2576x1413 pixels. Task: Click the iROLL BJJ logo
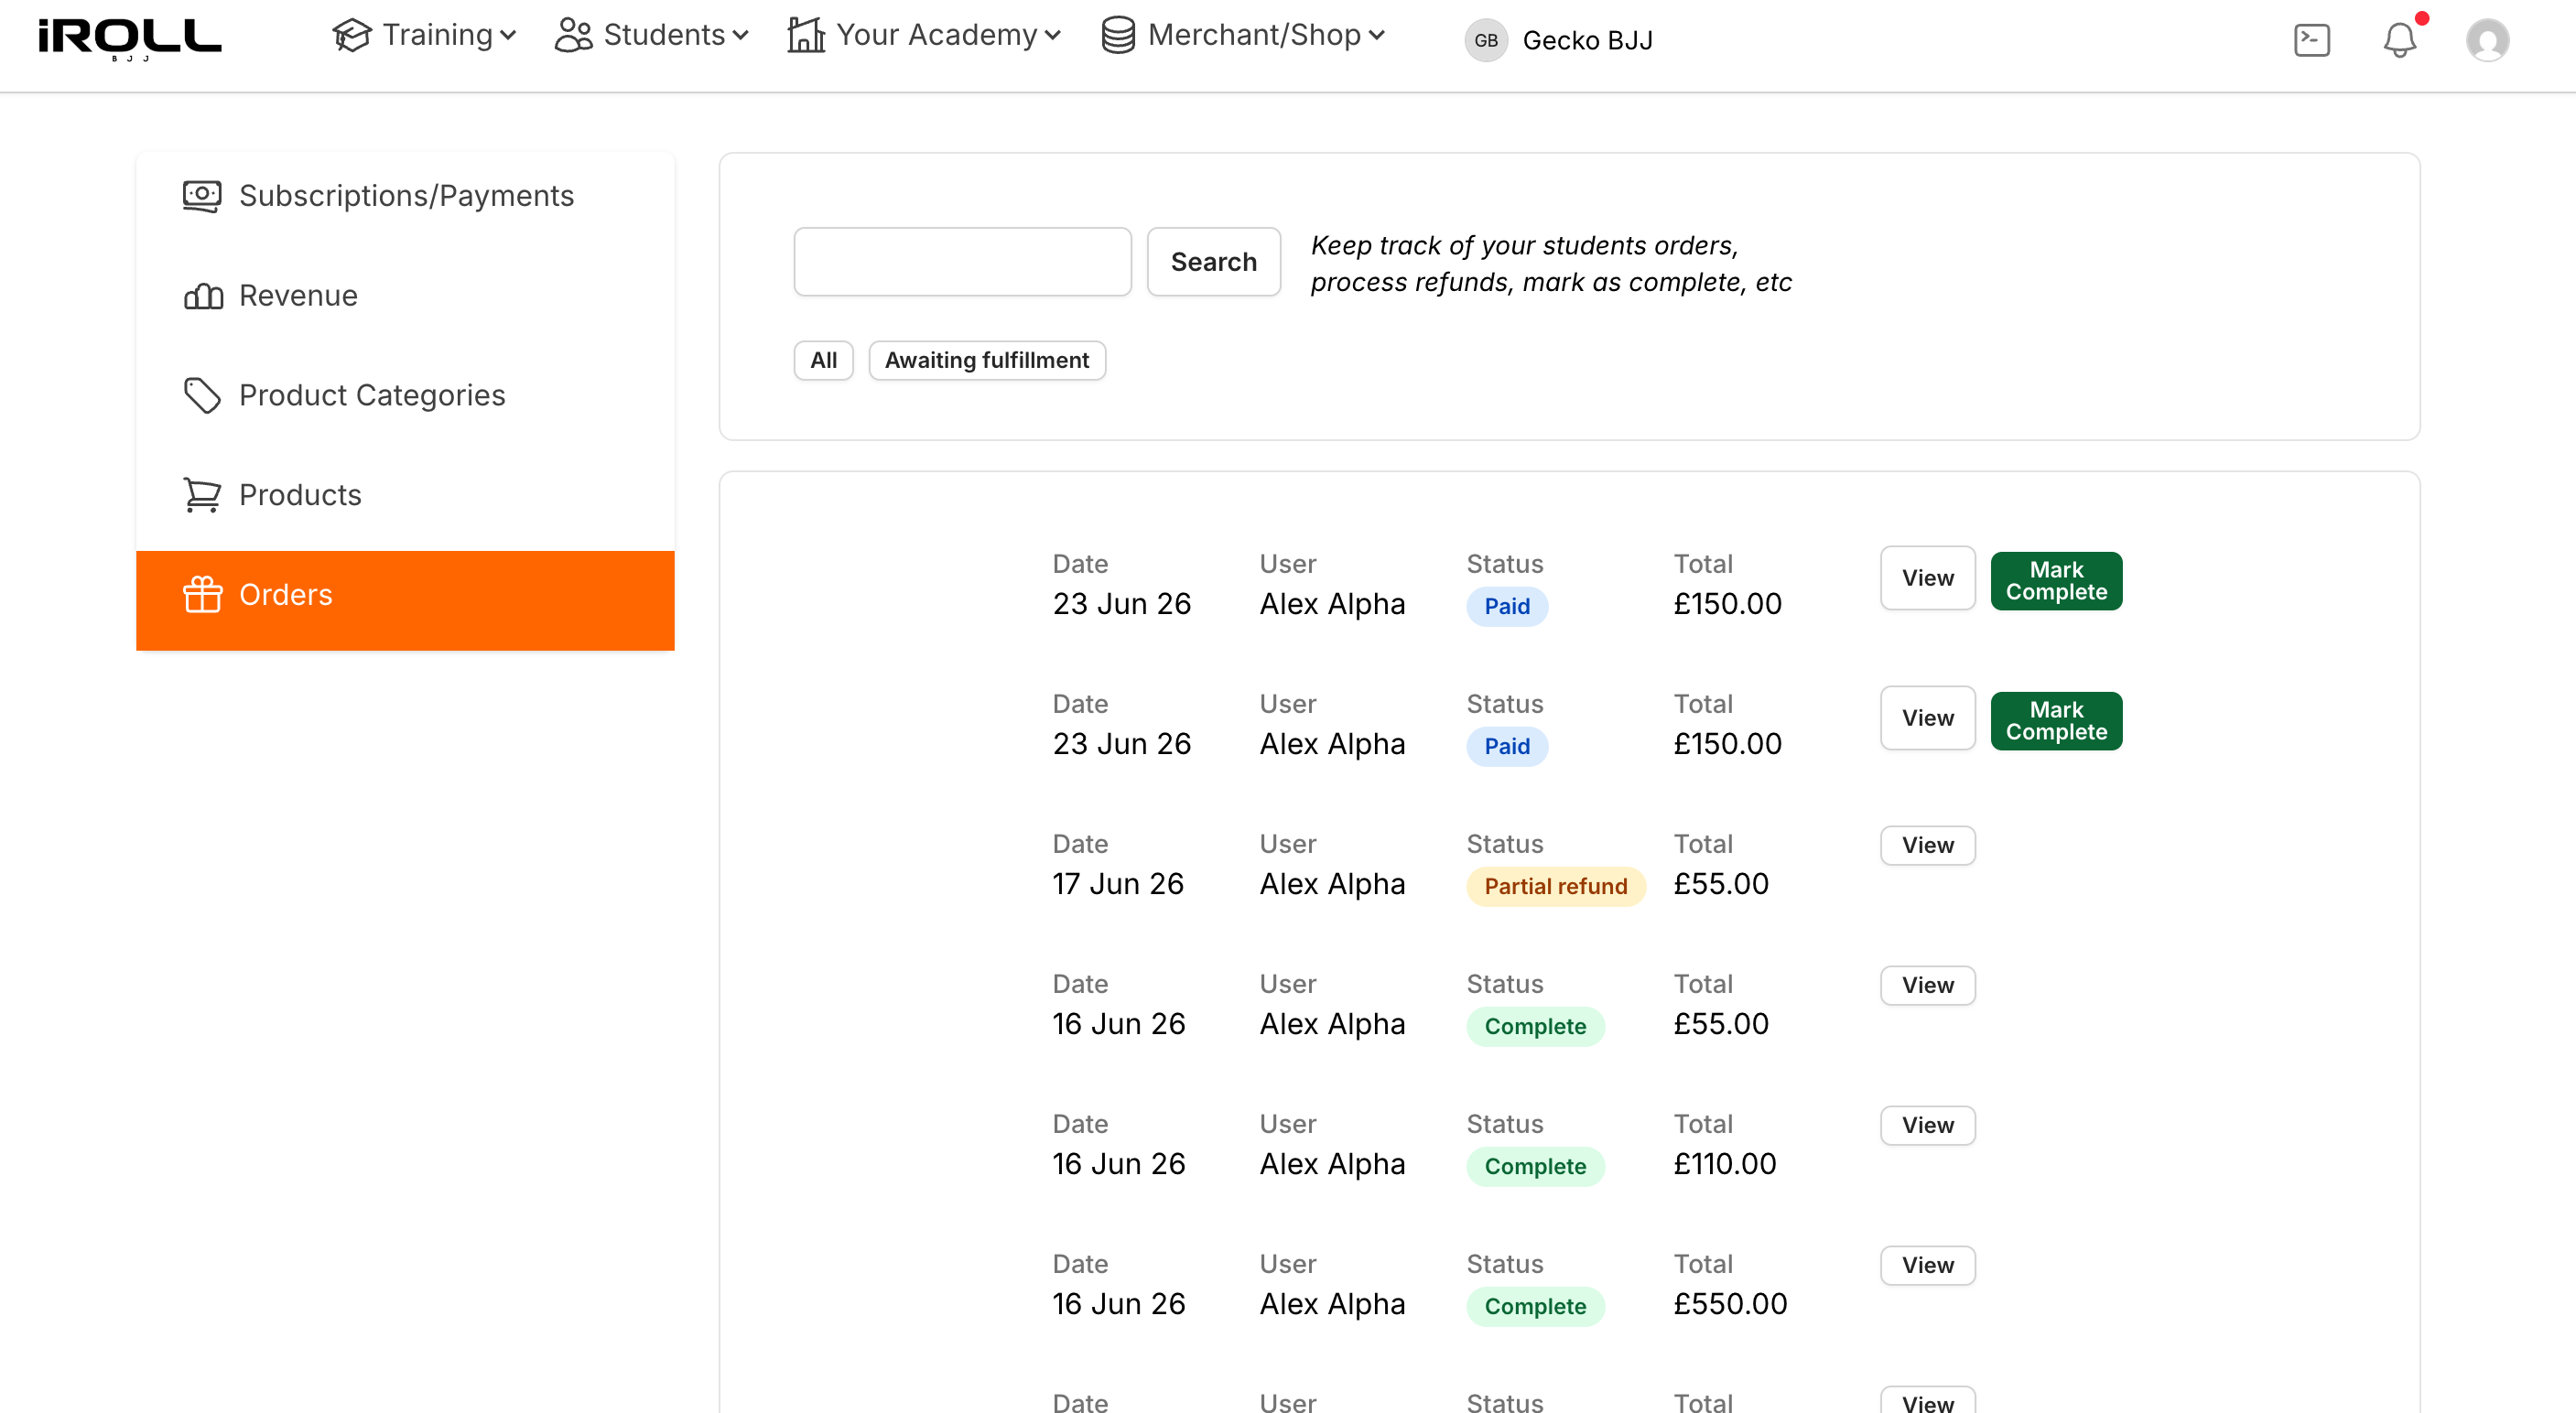click(x=130, y=39)
